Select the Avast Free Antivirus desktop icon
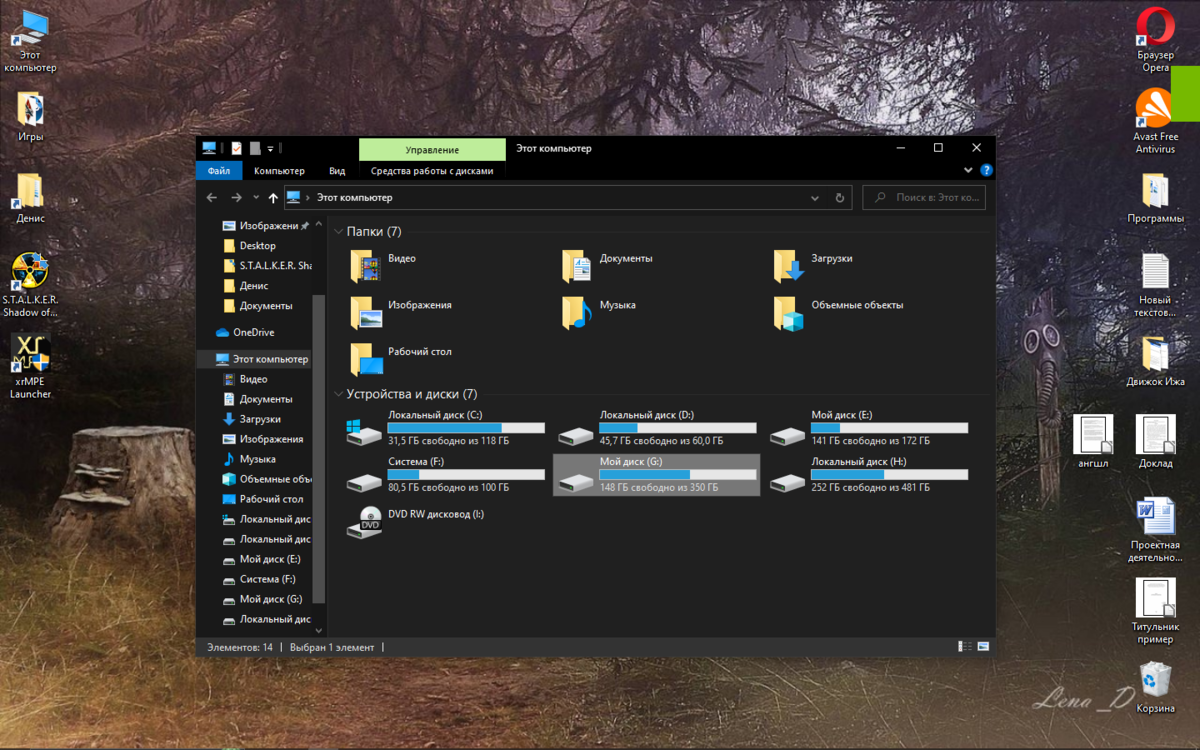This screenshot has height=750, width=1200. (1155, 121)
